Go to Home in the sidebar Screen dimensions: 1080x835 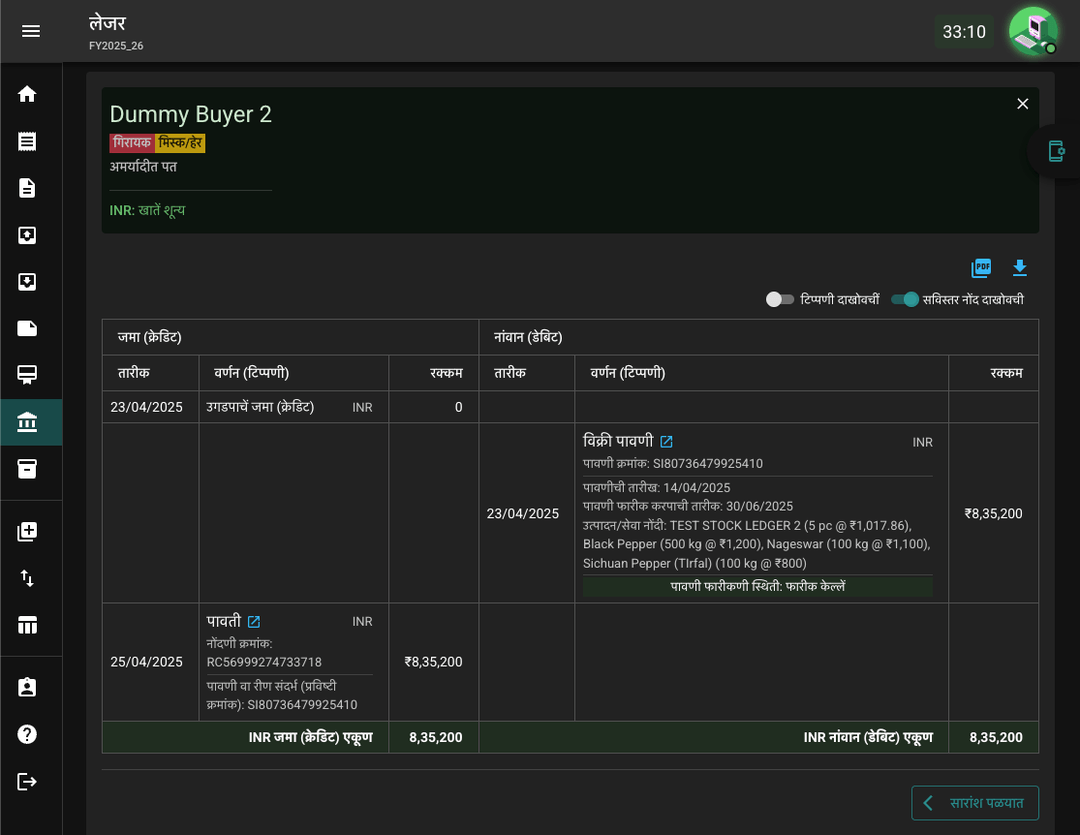[x=27, y=94]
